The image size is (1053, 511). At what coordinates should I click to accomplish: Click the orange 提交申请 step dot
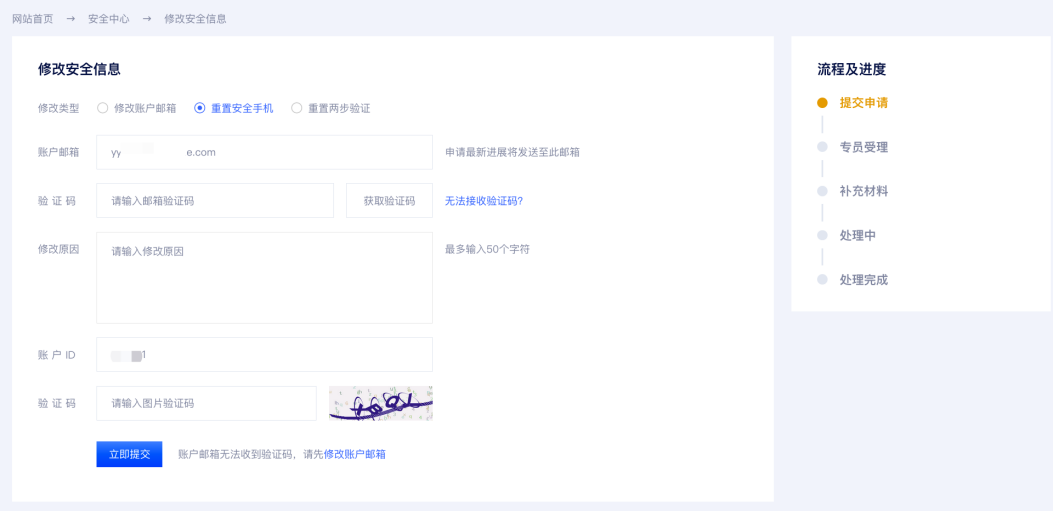[x=822, y=103]
